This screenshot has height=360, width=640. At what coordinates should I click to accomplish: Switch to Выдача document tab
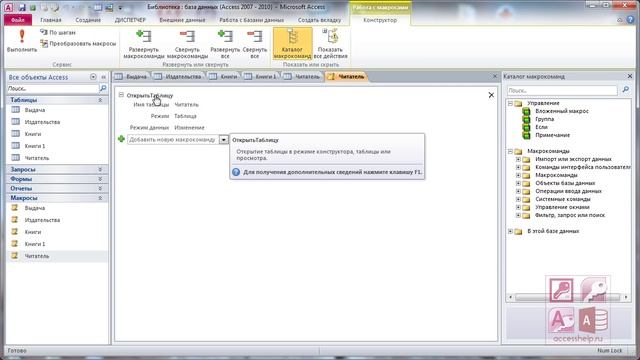132,77
